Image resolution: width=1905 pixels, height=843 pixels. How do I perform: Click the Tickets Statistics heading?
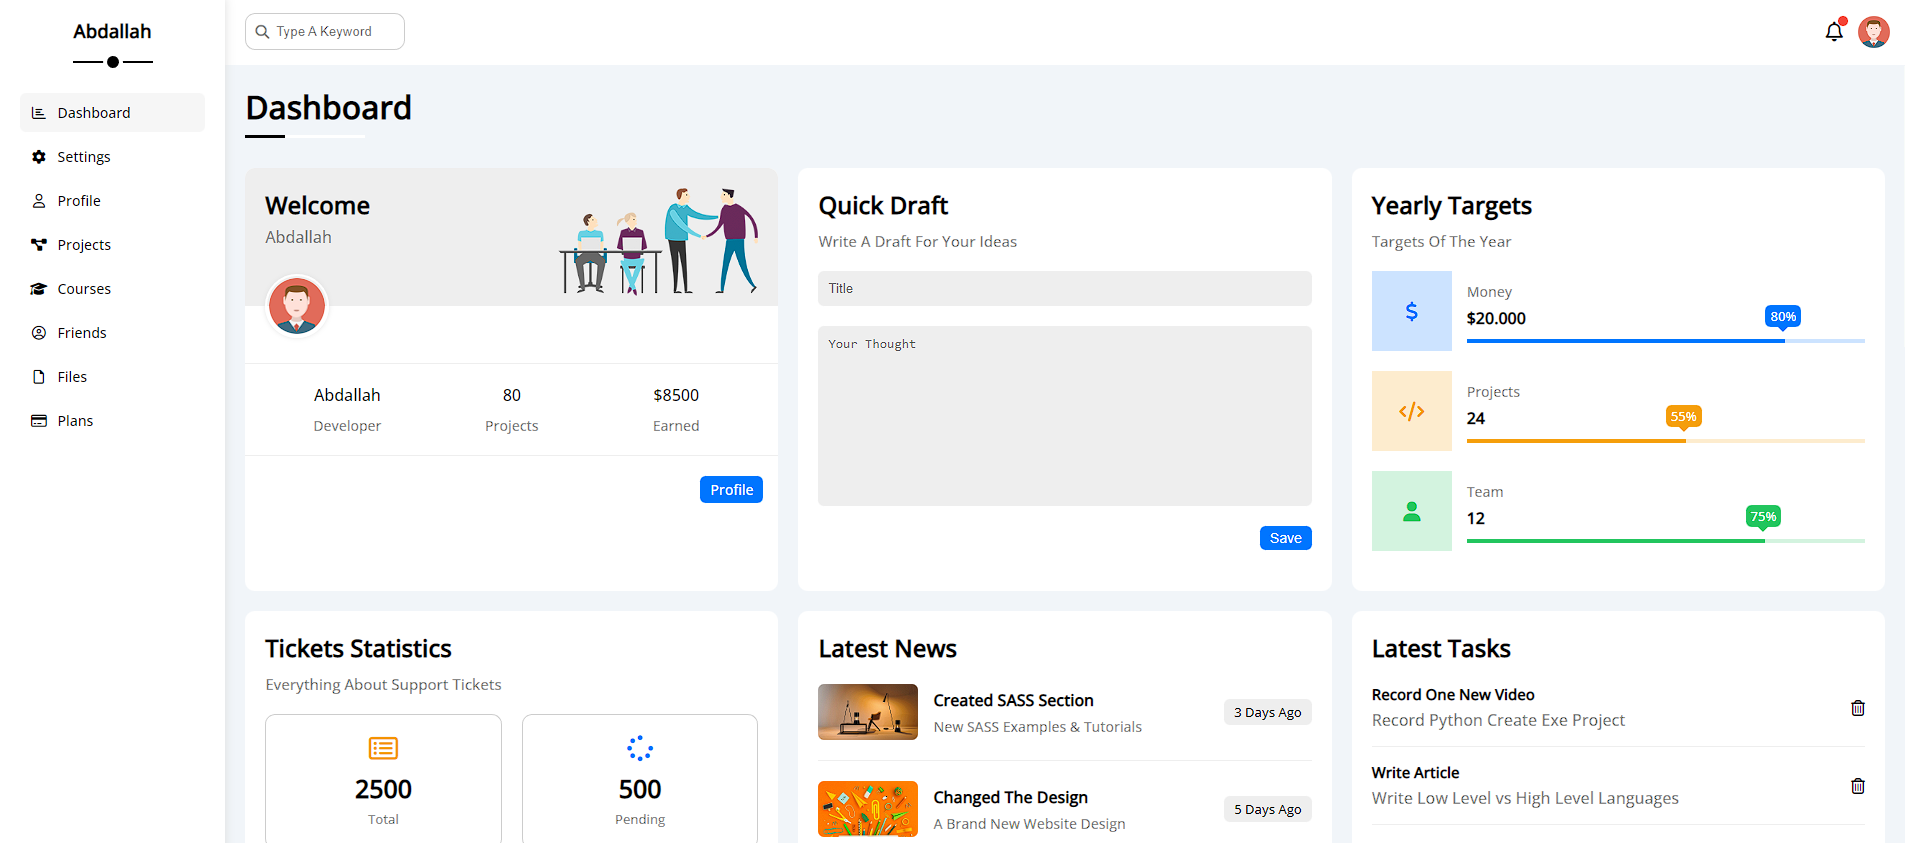pos(358,649)
